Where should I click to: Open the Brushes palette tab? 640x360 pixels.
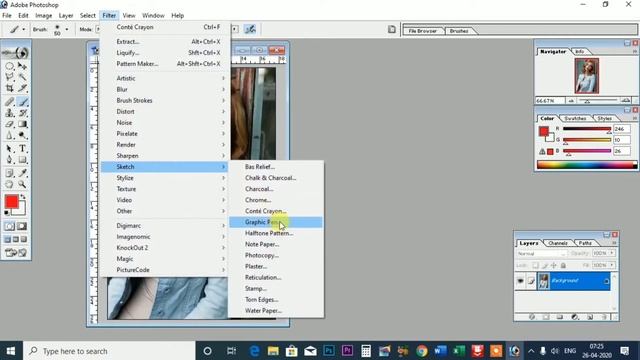point(459,31)
